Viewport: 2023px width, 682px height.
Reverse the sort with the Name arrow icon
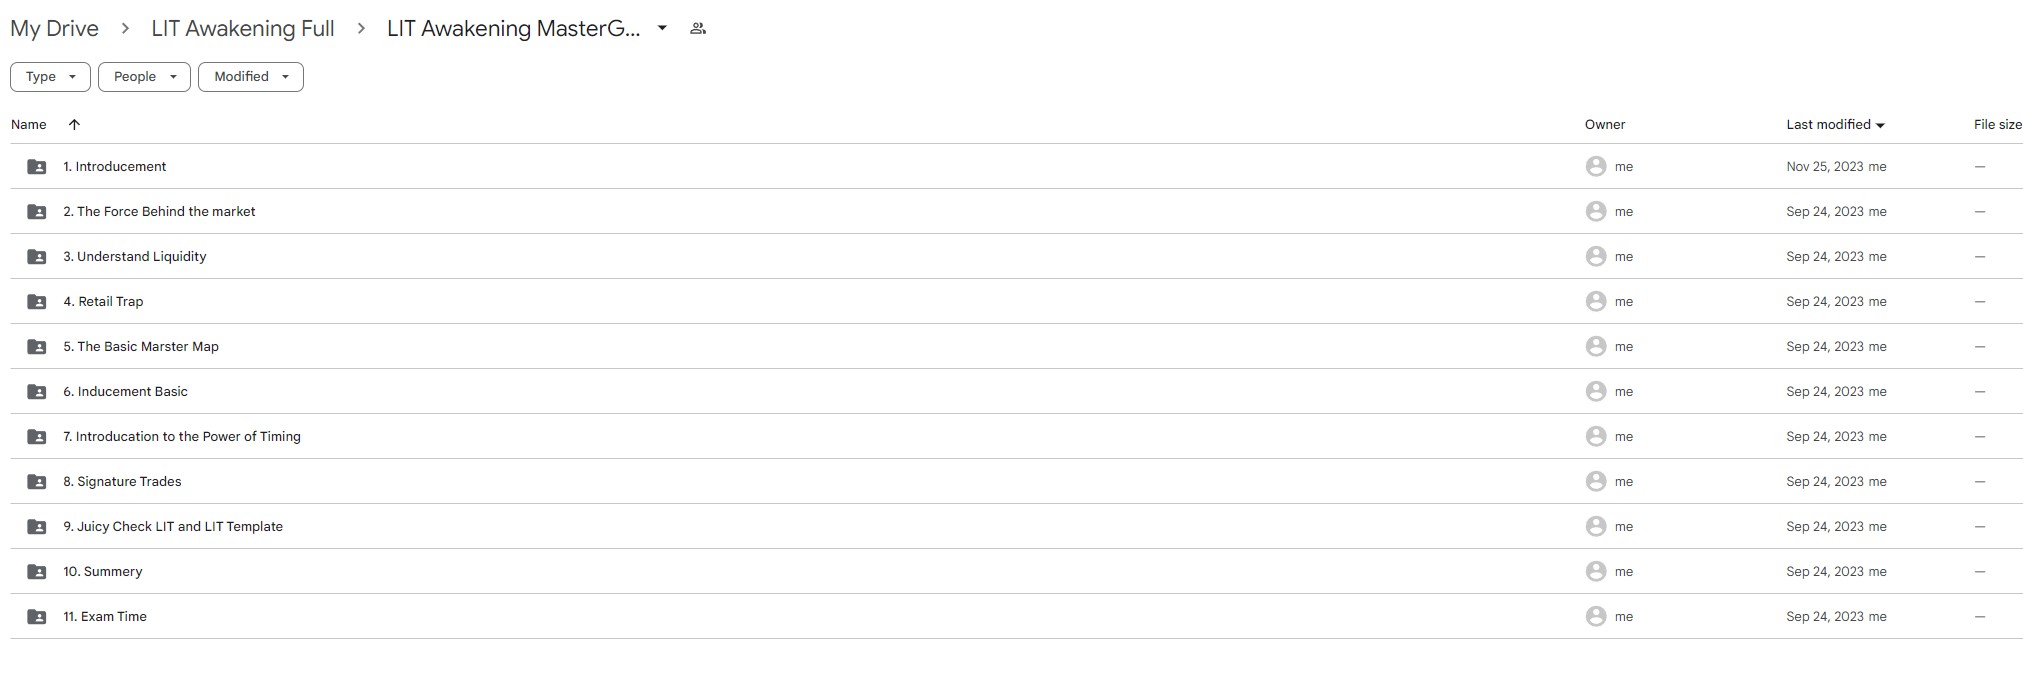tap(74, 125)
